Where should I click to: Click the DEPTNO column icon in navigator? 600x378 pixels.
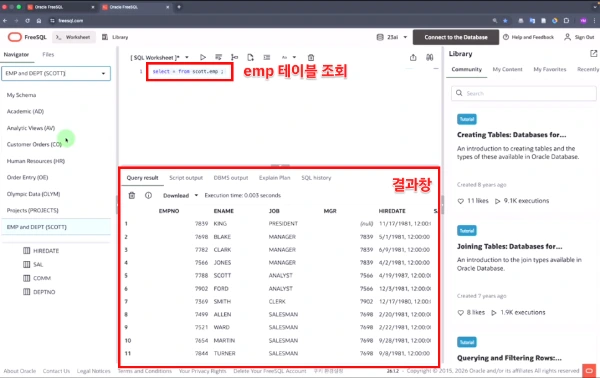pyautogui.click(x=26, y=292)
